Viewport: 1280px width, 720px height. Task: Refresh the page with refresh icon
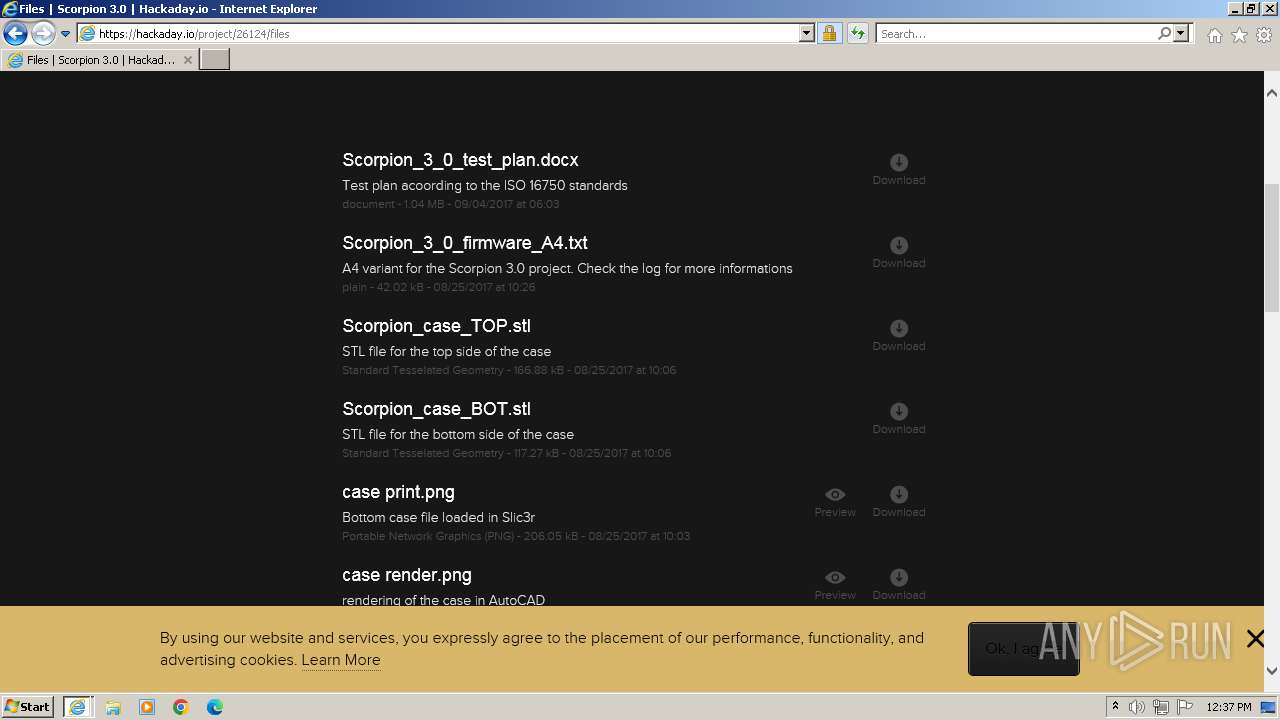[857, 34]
